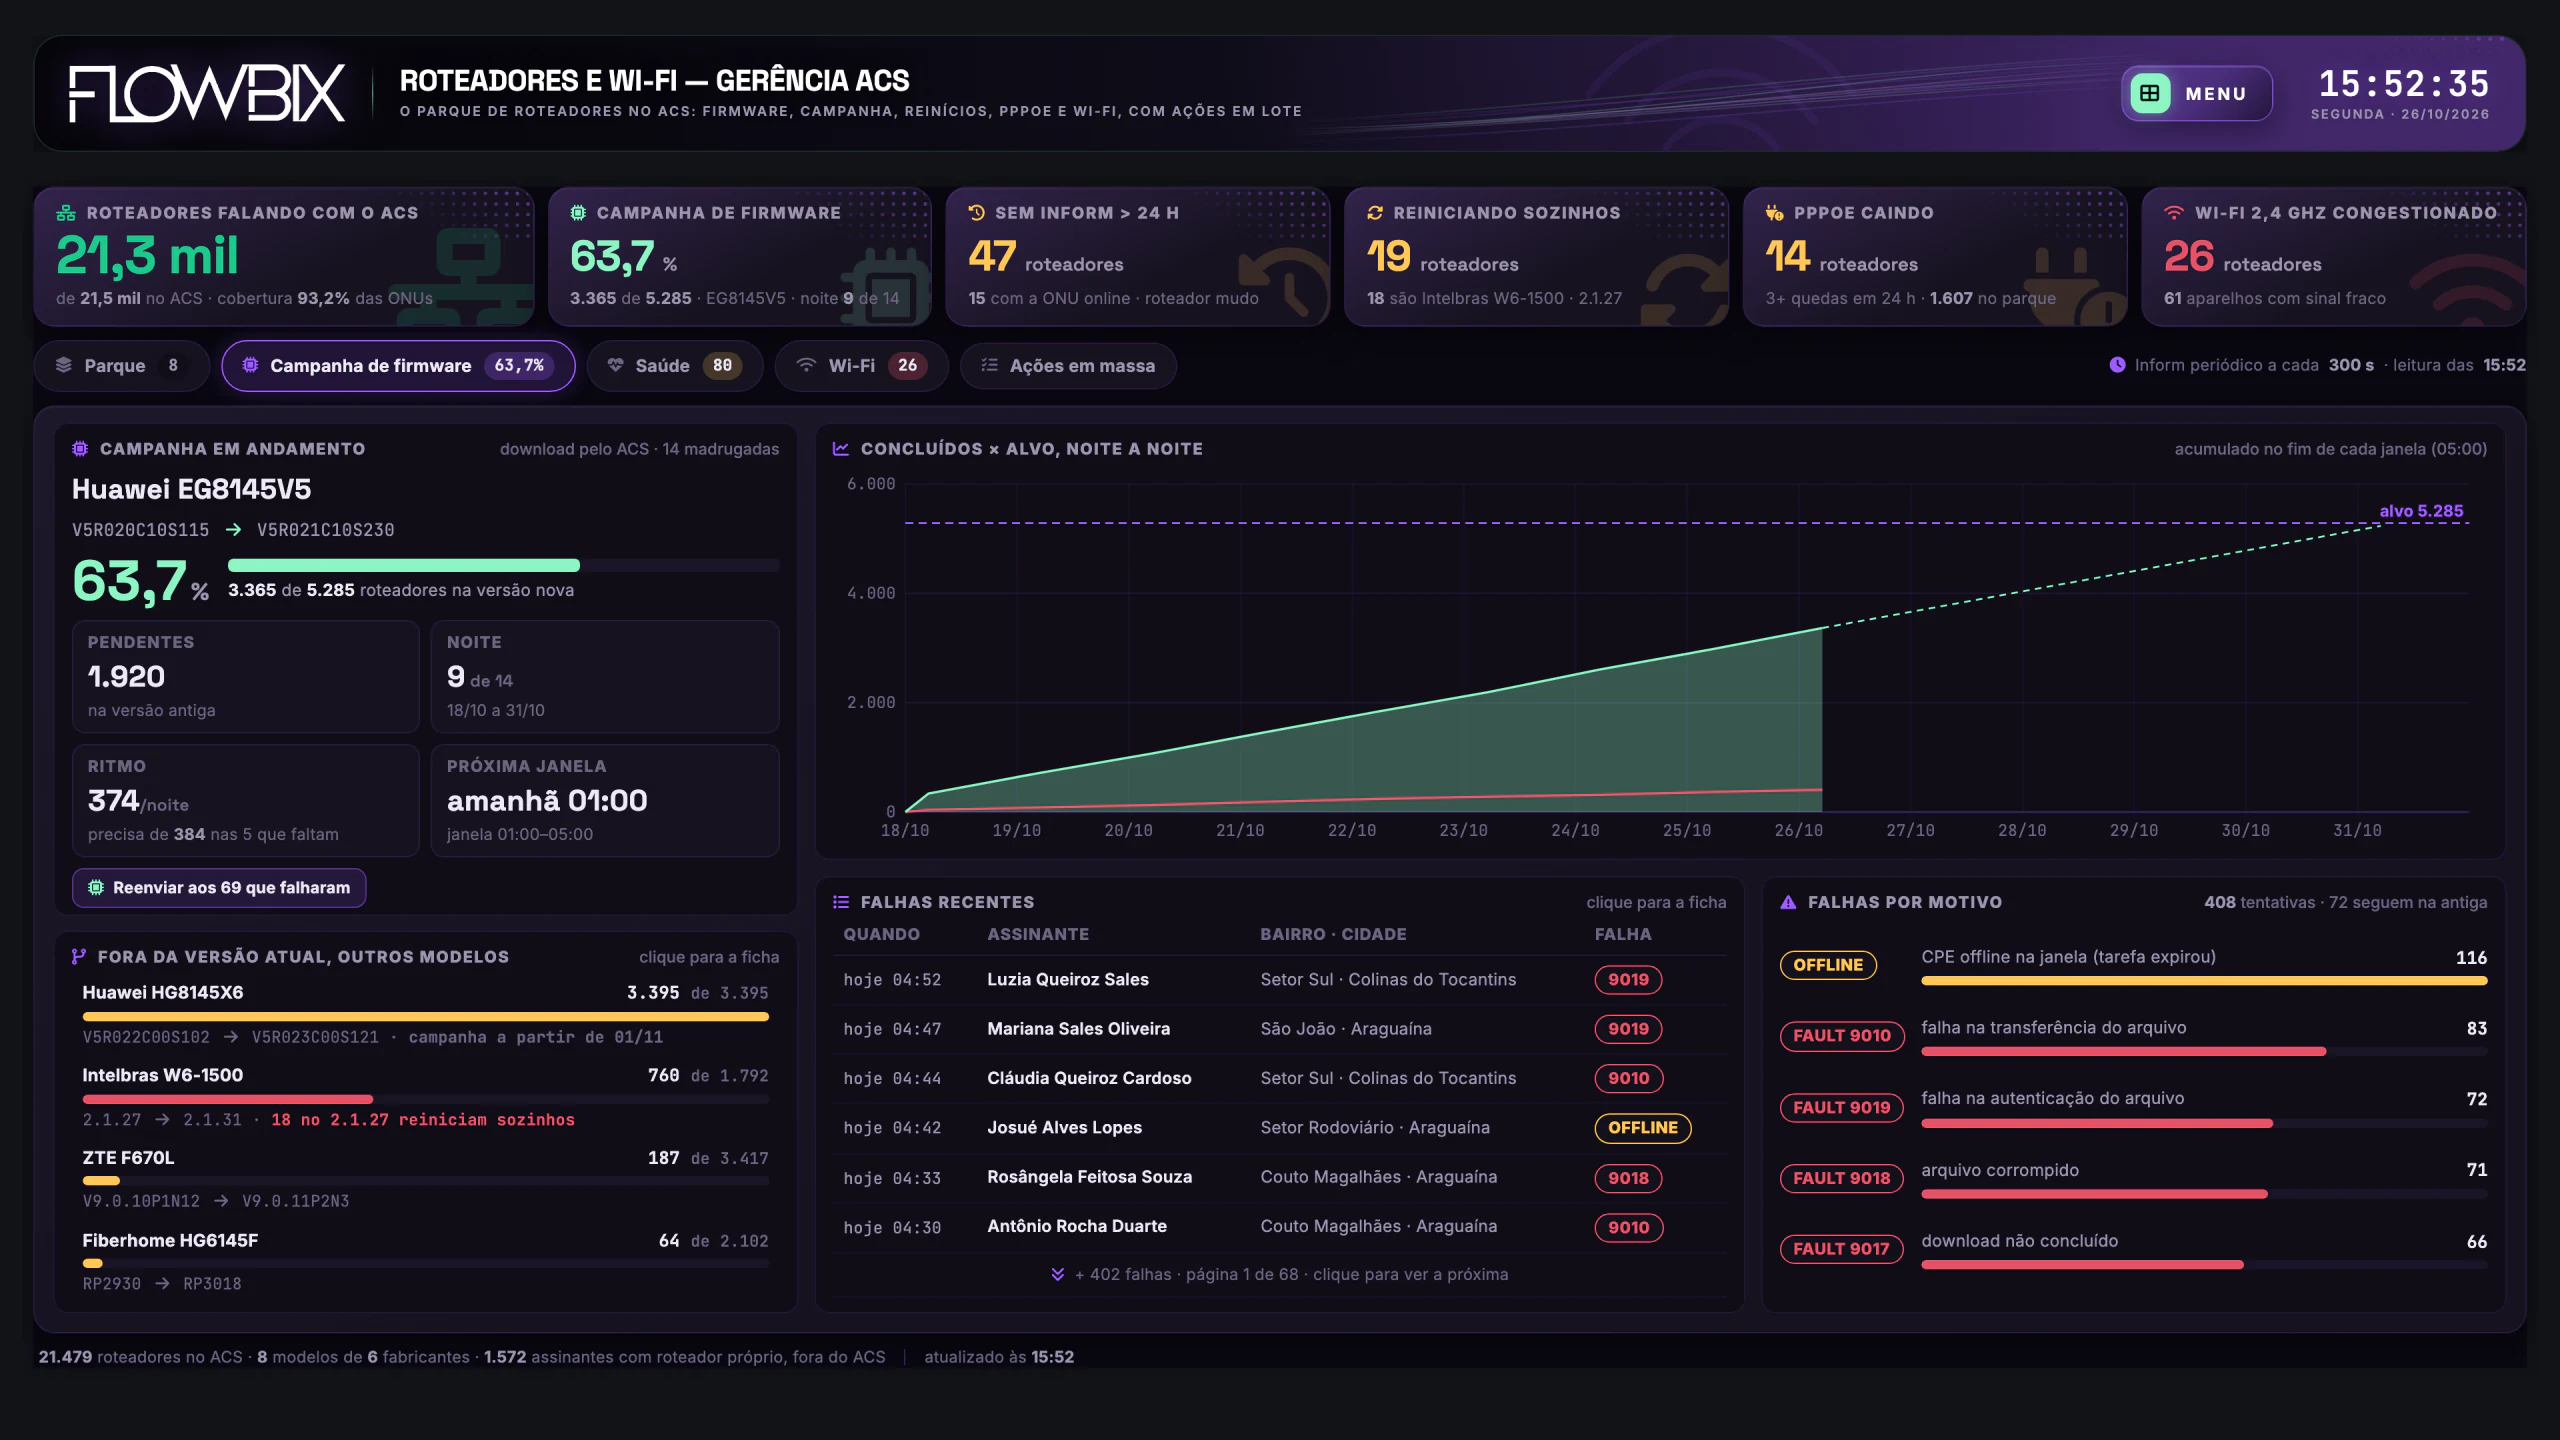The height and width of the screenshot is (1440, 2560).
Task: Click the campaign 63,7% progress bar
Action: point(503,565)
